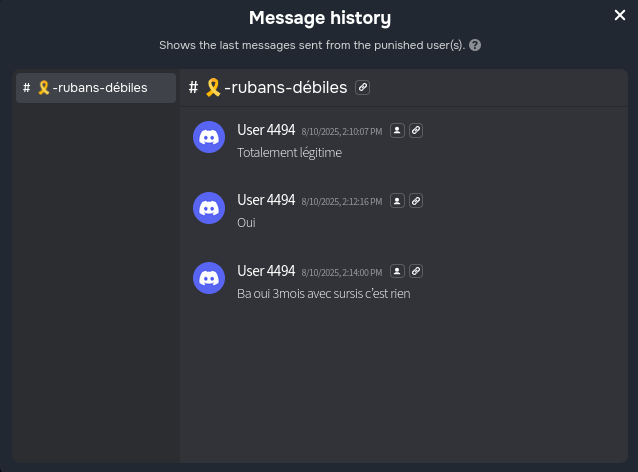This screenshot has width=638, height=472.
Task: Click the message text "Ba oui 3mois avec sursis c'est rien"
Action: pos(324,294)
